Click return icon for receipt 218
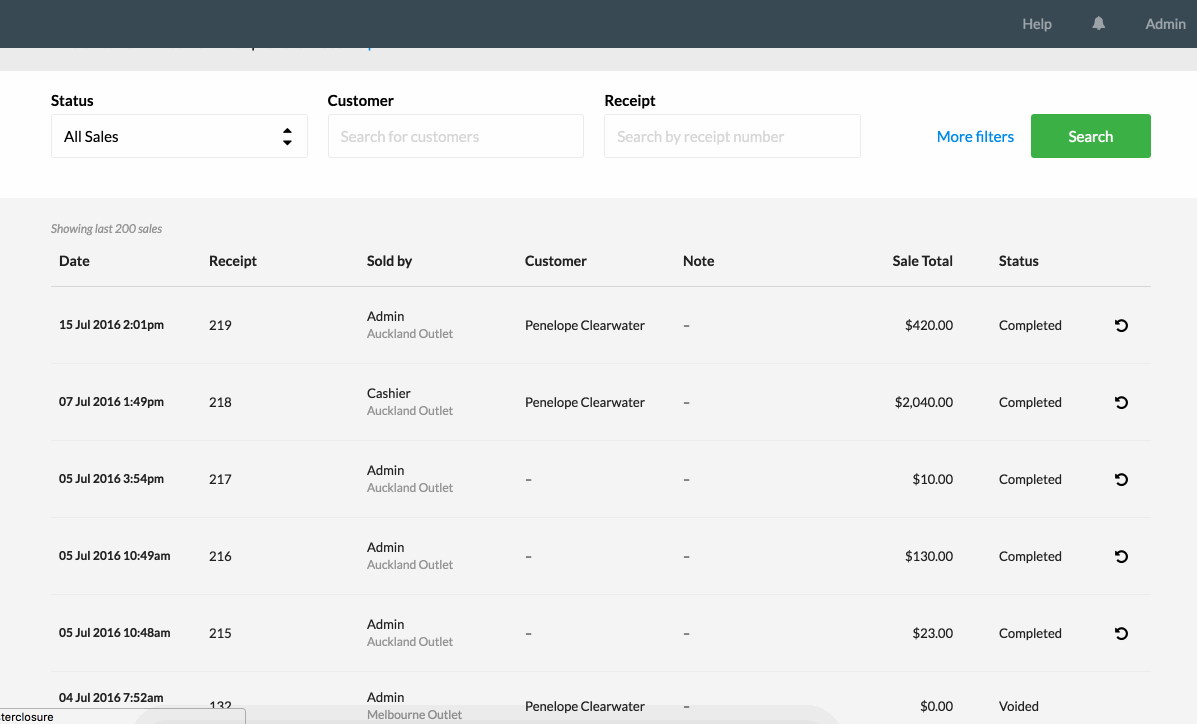Image resolution: width=1197 pixels, height=724 pixels. click(1121, 402)
